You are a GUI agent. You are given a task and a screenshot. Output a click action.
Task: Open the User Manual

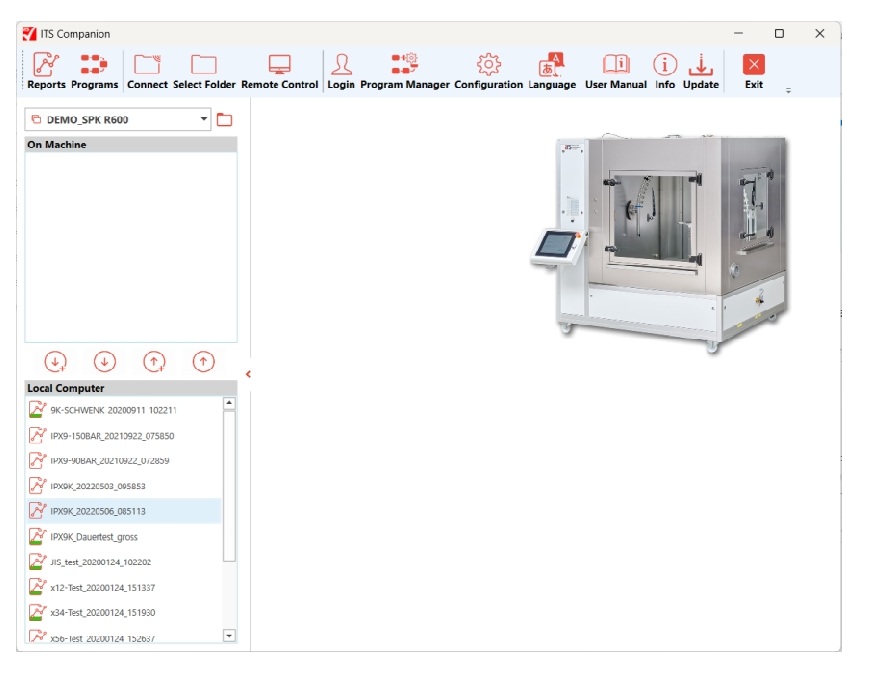615,71
